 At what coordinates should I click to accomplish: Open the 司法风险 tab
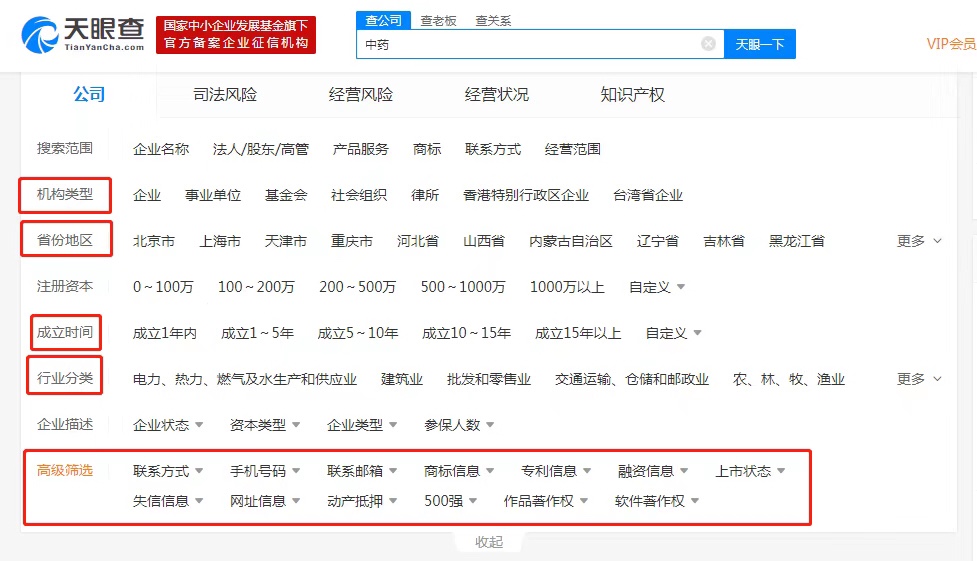coord(225,95)
